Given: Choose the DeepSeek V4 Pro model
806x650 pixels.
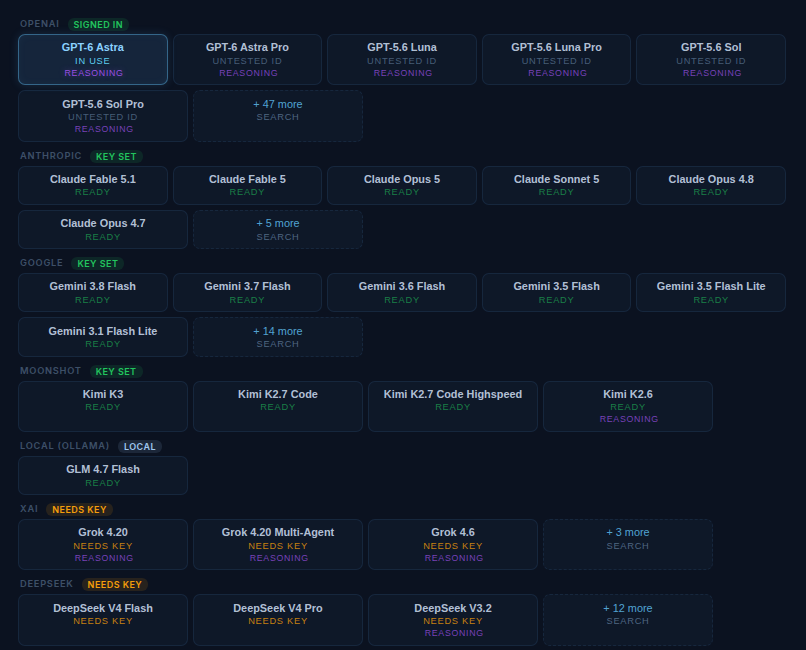Looking at the screenshot, I should 278,620.
